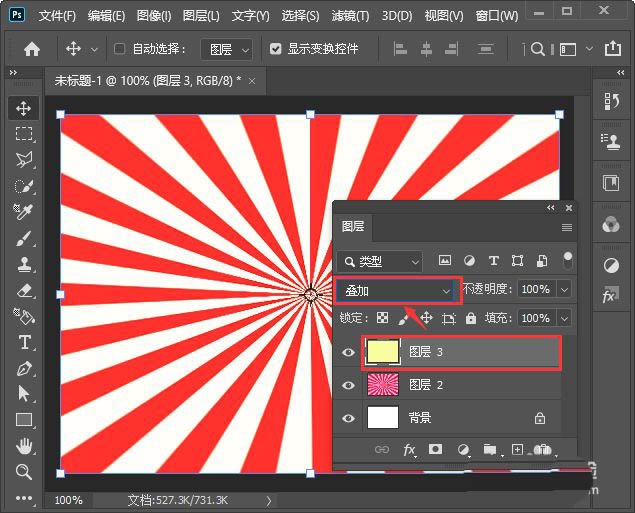Select the Zoom tool
Viewport: 635px width, 513px height.
[x=23, y=472]
